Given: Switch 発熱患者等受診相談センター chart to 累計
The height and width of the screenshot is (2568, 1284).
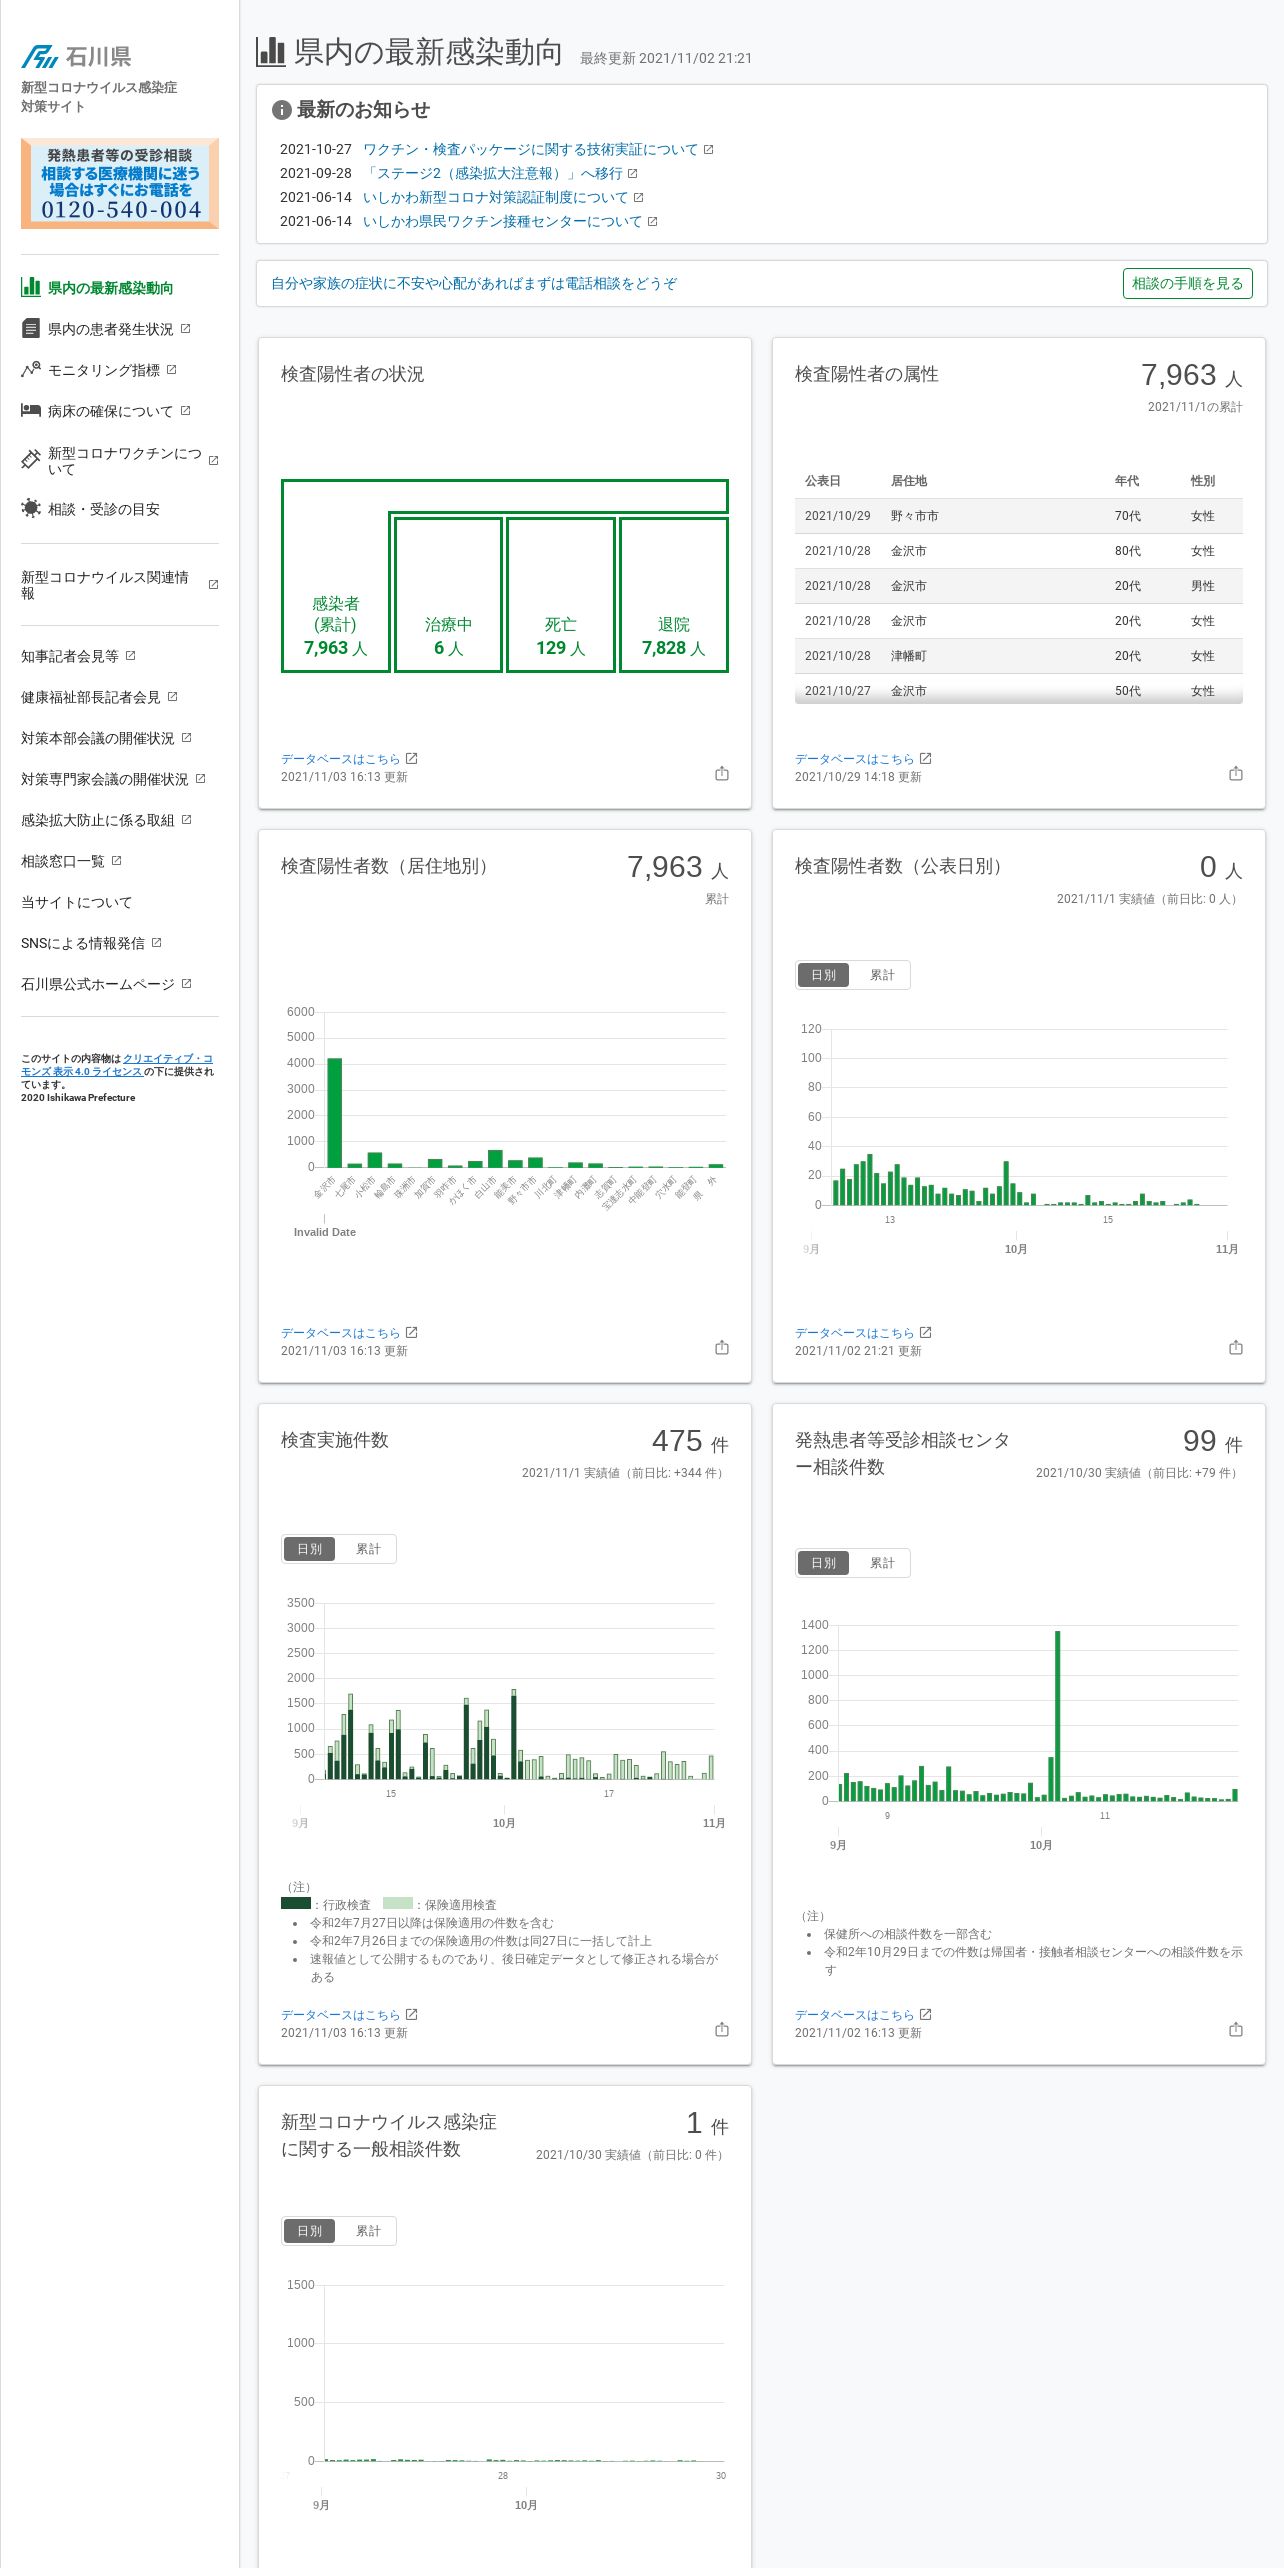Looking at the screenshot, I should tap(882, 1563).
